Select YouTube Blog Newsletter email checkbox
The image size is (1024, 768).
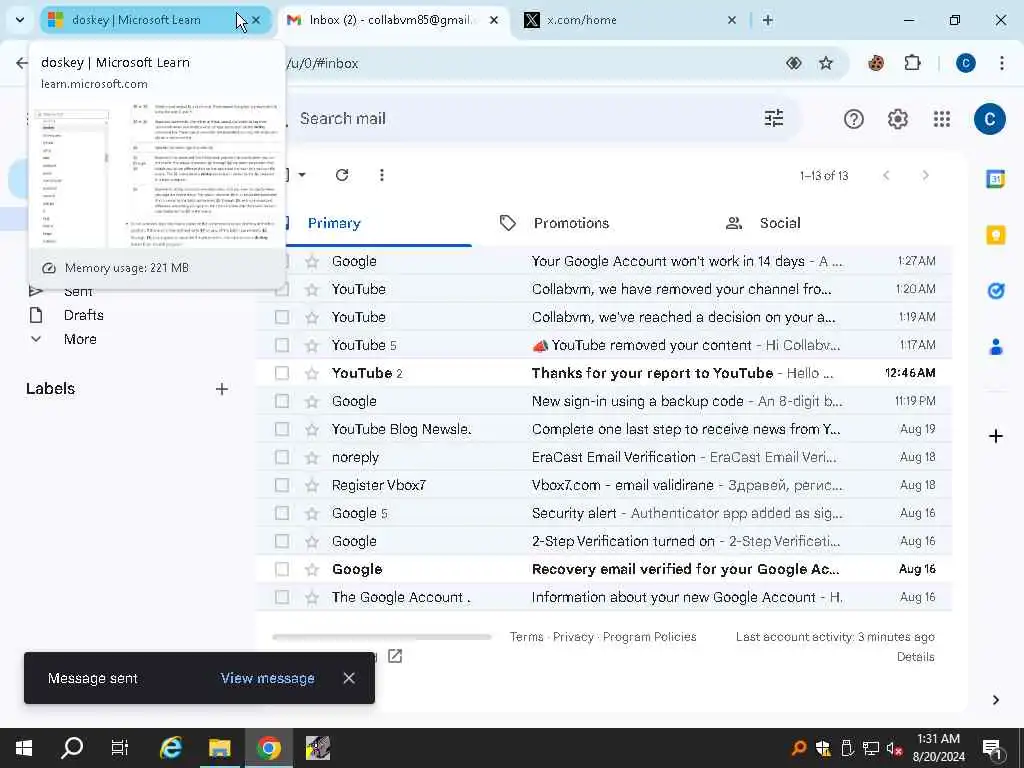coord(281,429)
